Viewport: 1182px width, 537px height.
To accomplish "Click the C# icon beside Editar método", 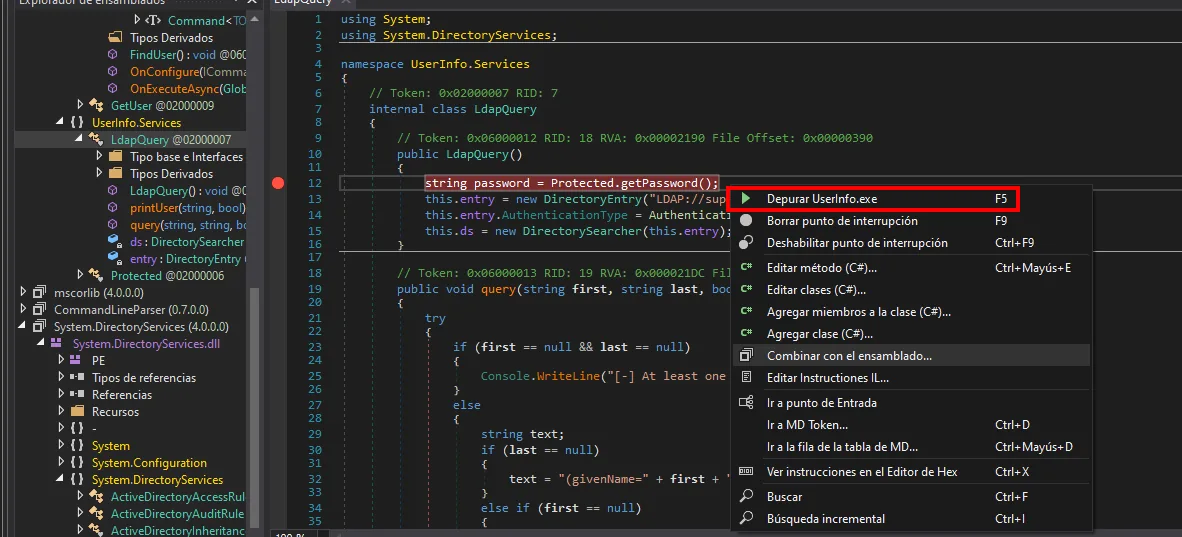I will click(746, 268).
